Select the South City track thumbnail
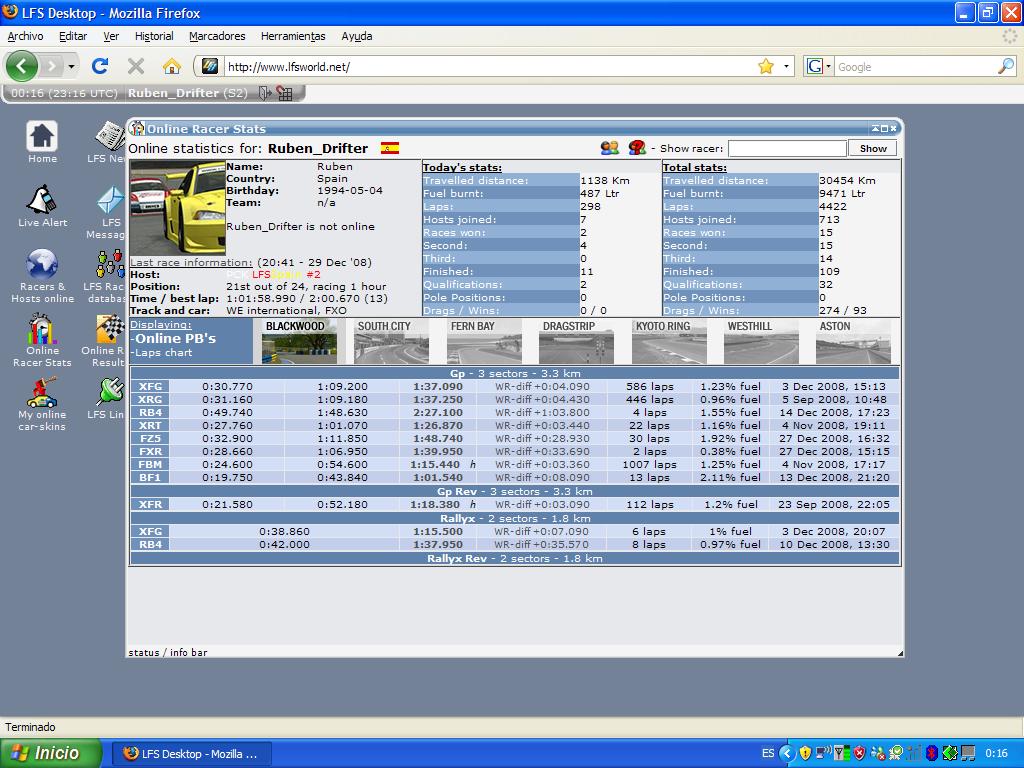Viewport: 1024px width, 768px height. point(391,342)
